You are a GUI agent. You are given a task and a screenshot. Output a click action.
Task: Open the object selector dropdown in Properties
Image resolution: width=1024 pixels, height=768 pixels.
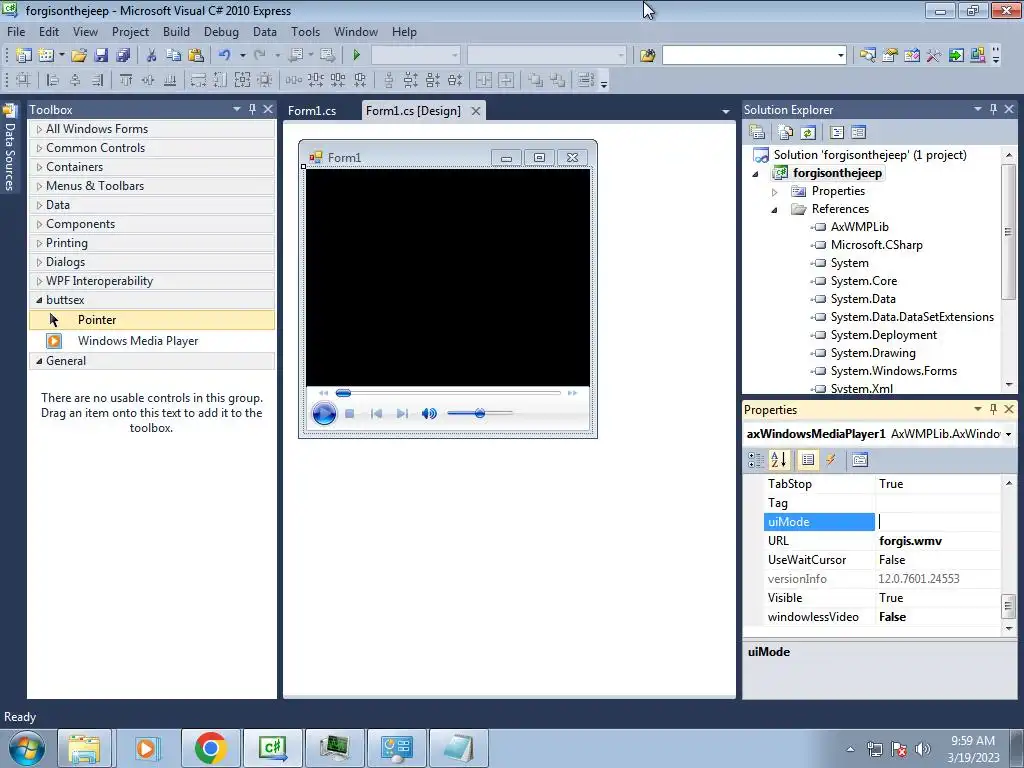[1008, 434]
